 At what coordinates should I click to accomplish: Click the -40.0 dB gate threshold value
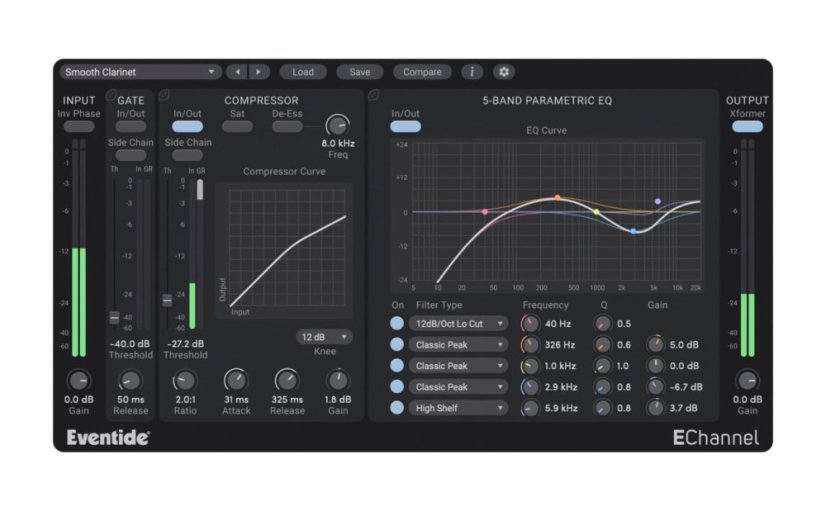[130, 343]
